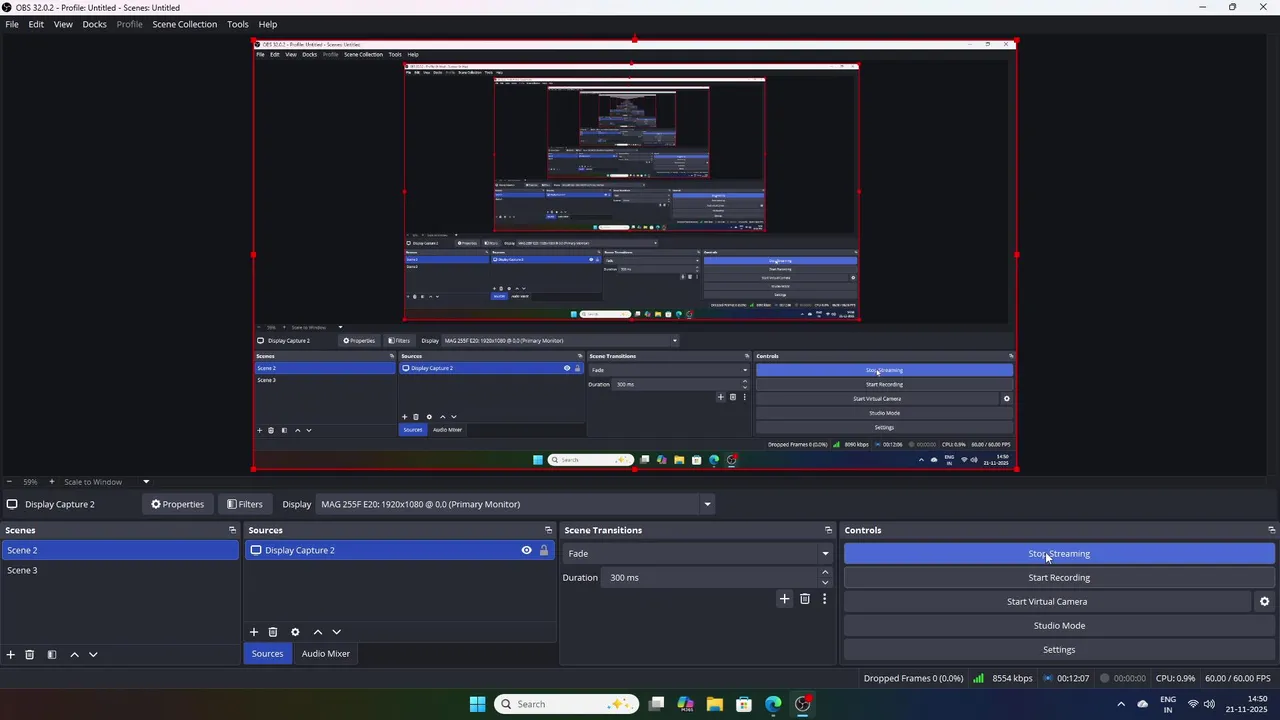Click the Stop Streaming button
The image size is (1280, 720).
coord(1059,554)
